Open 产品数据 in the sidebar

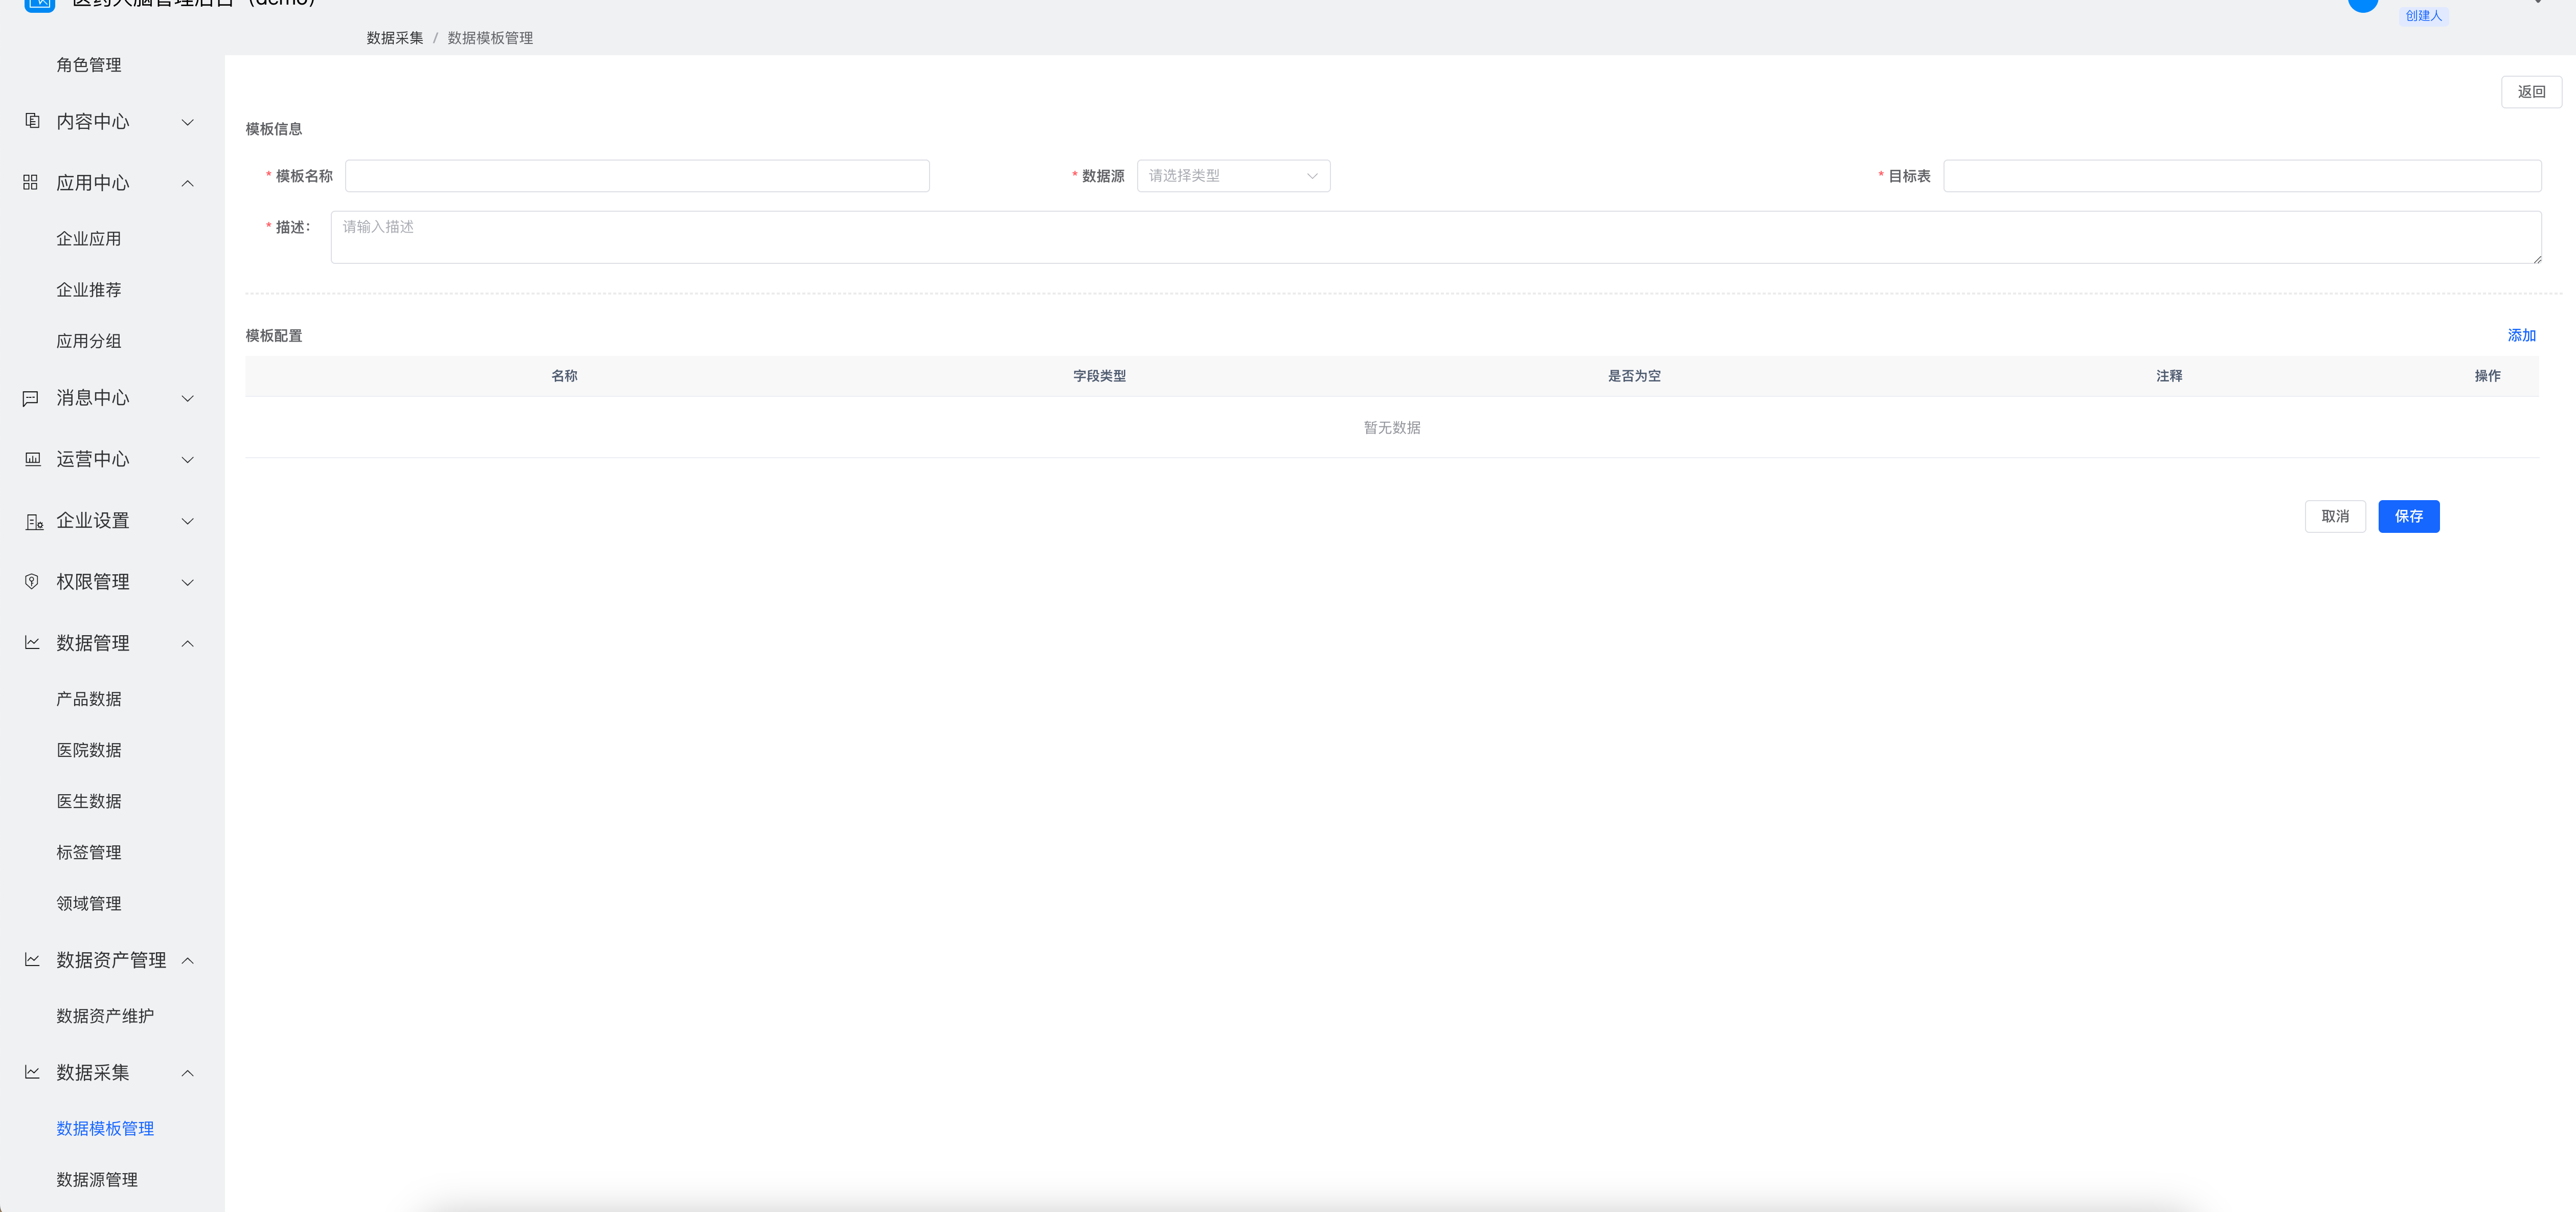[89, 699]
